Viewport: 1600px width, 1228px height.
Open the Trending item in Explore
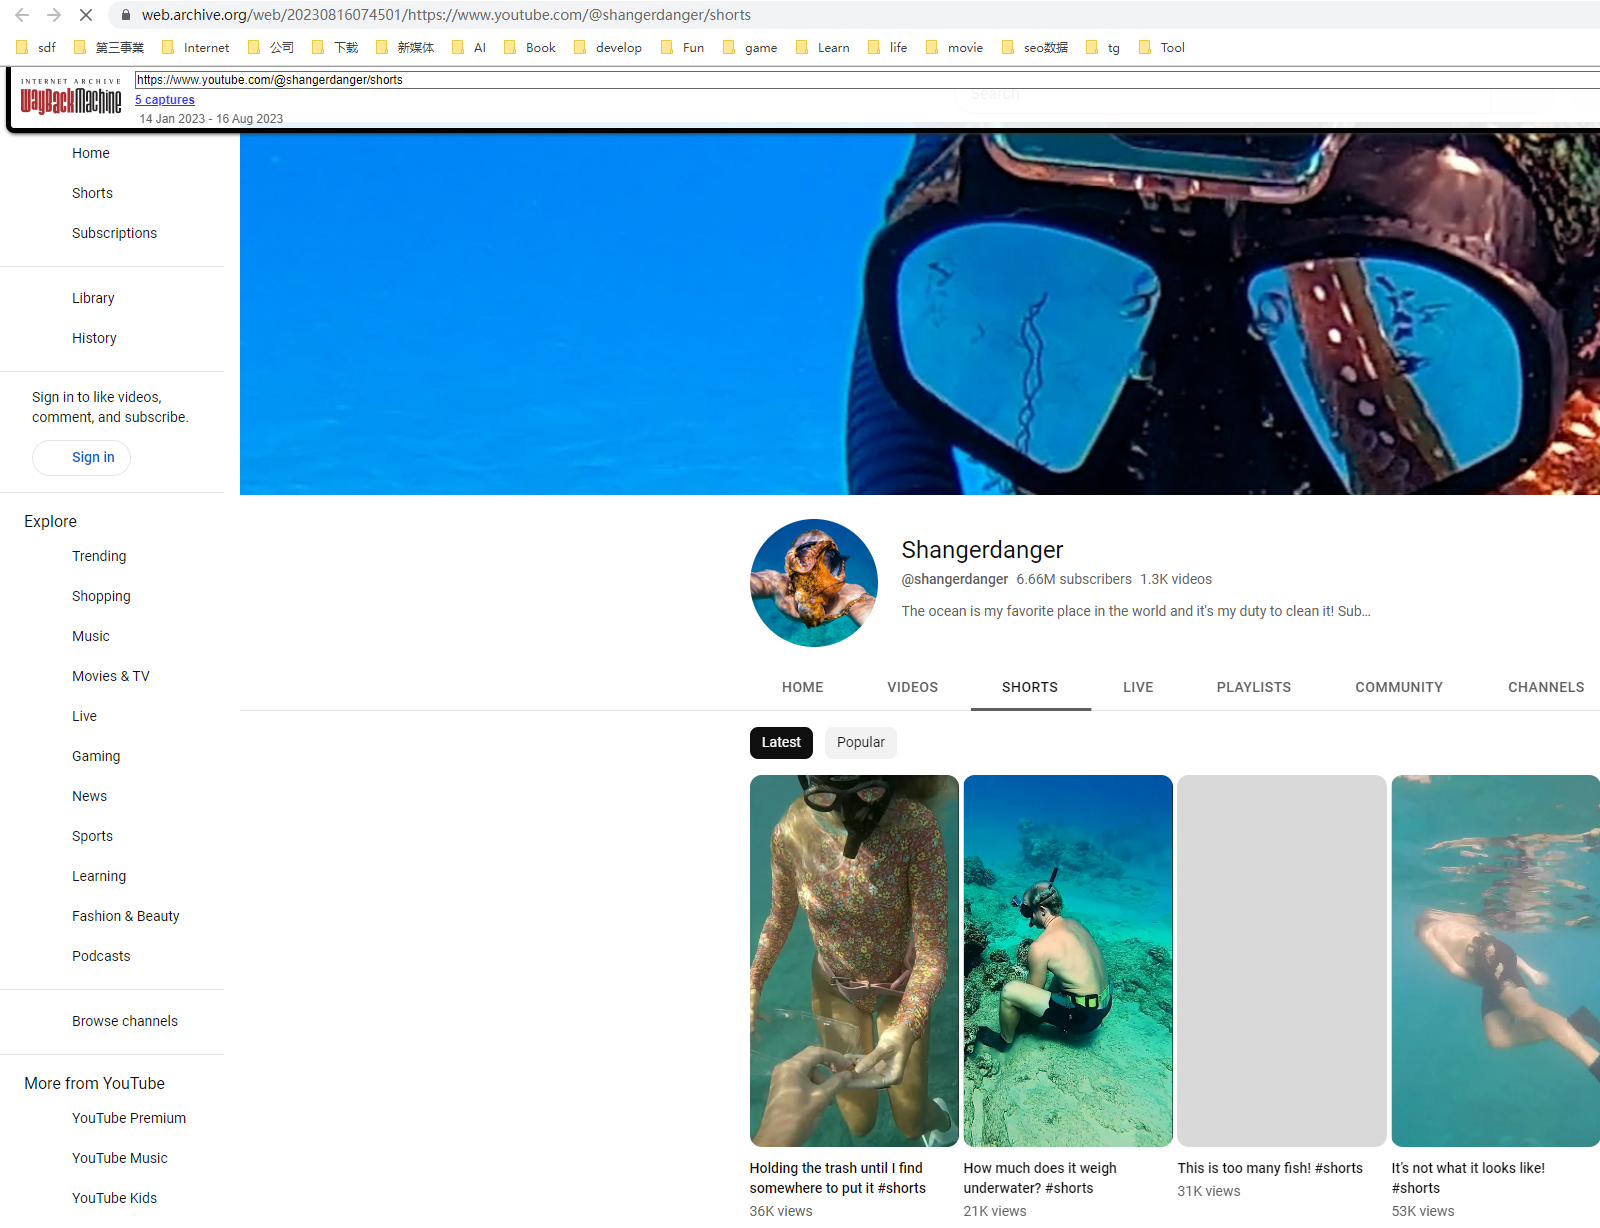click(x=99, y=556)
